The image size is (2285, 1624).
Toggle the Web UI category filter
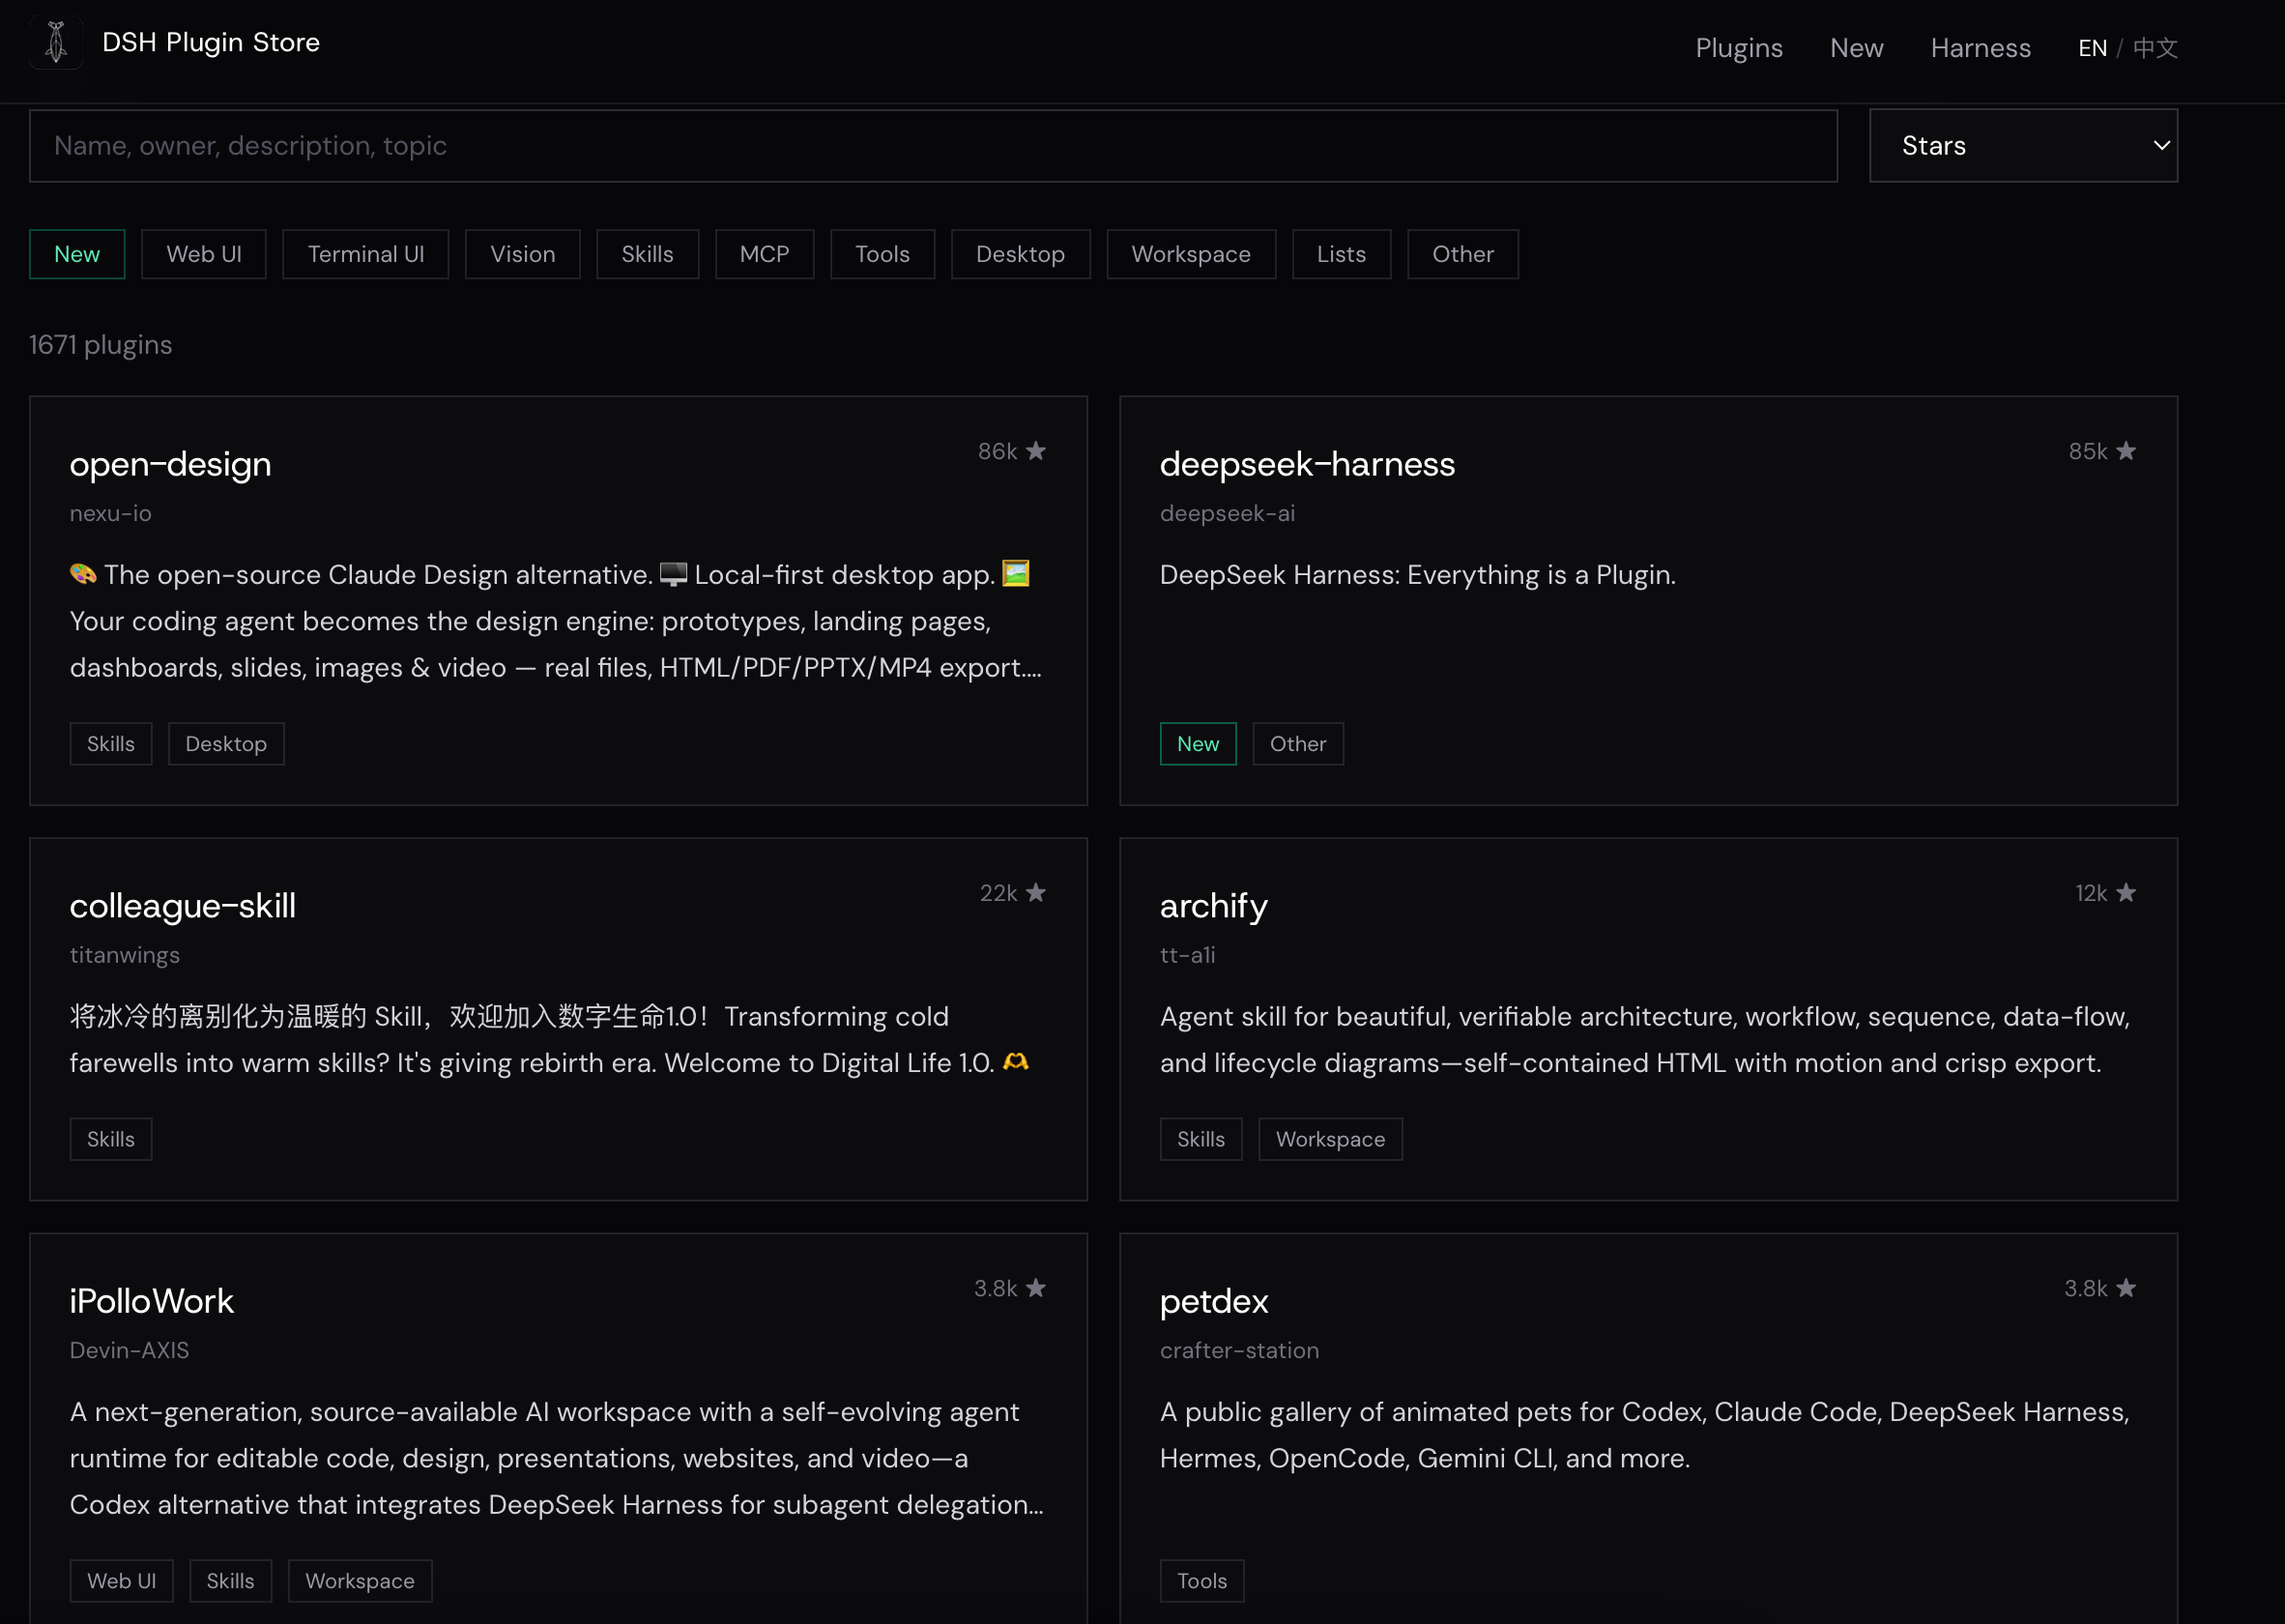point(204,254)
